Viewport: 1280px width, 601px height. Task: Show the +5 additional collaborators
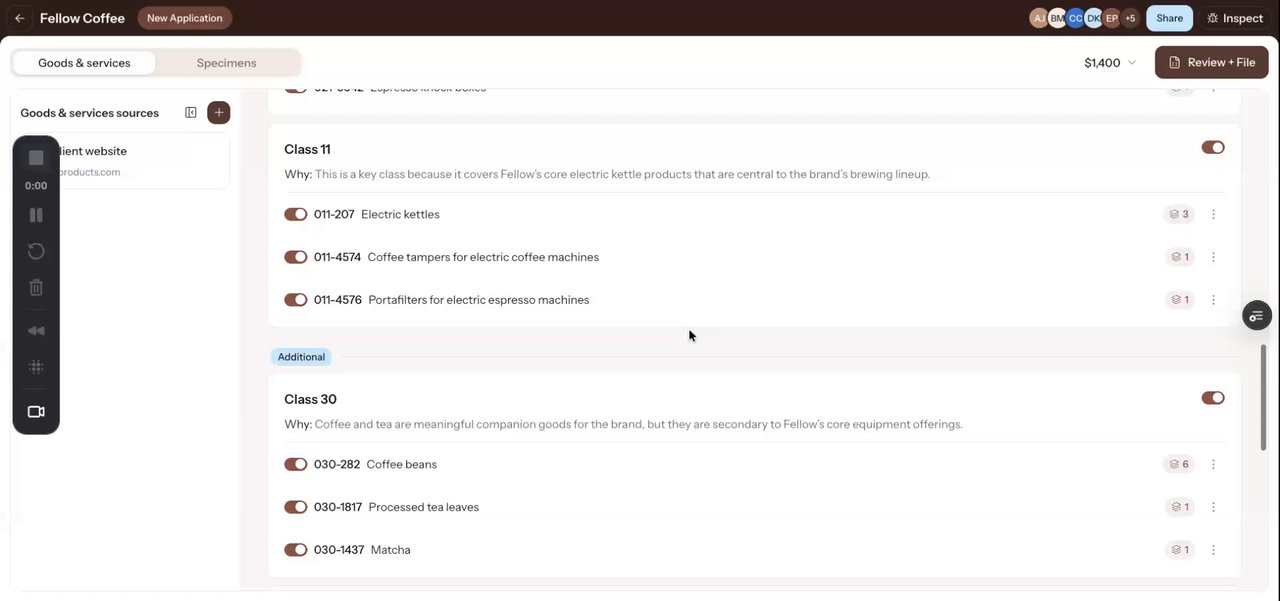point(1129,18)
